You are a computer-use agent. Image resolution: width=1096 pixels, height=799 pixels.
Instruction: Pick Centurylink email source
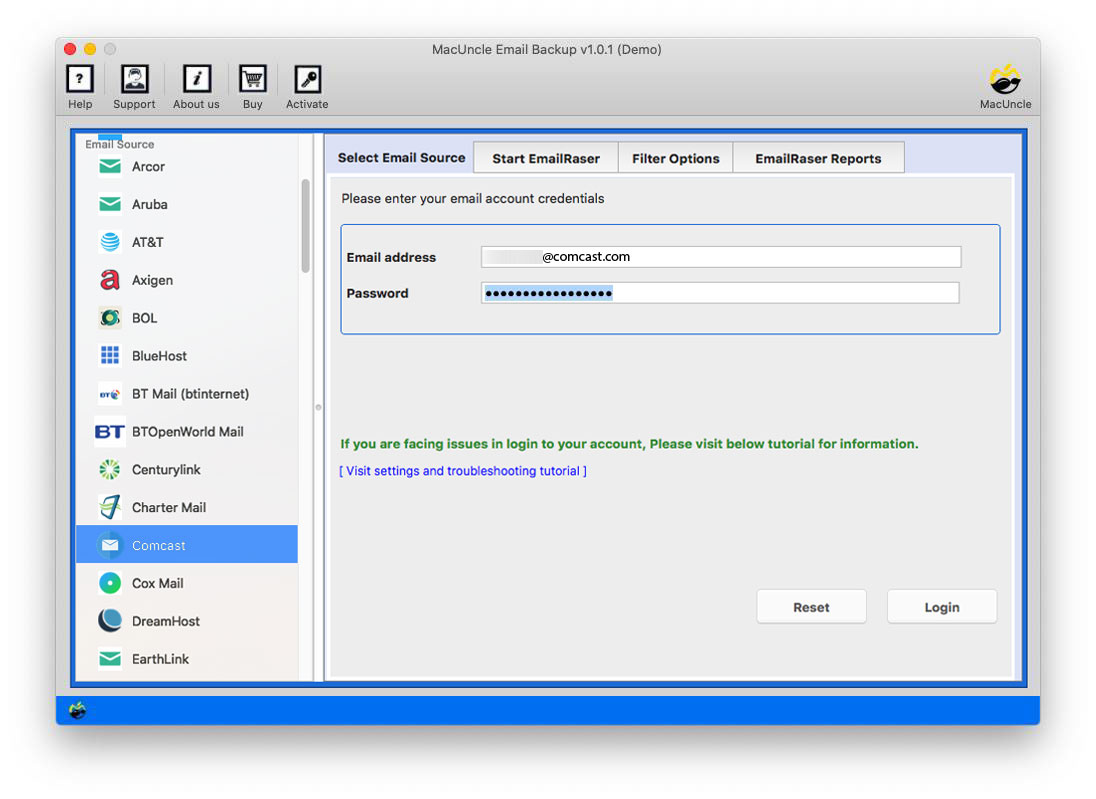point(166,470)
